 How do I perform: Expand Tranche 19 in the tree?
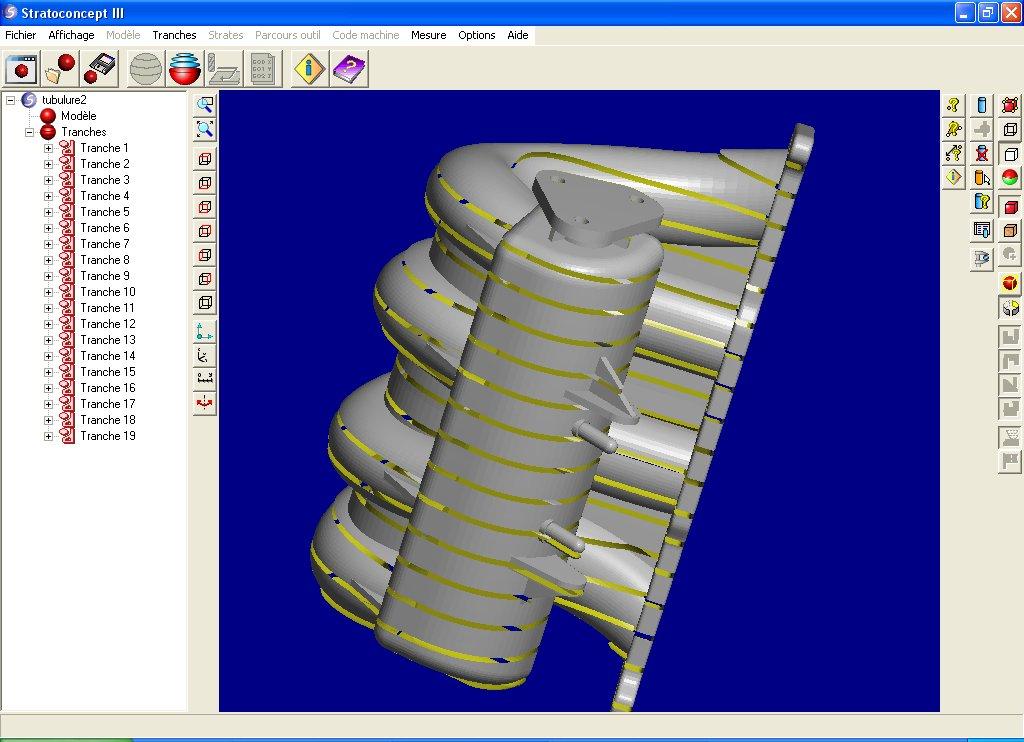pyautogui.click(x=48, y=436)
